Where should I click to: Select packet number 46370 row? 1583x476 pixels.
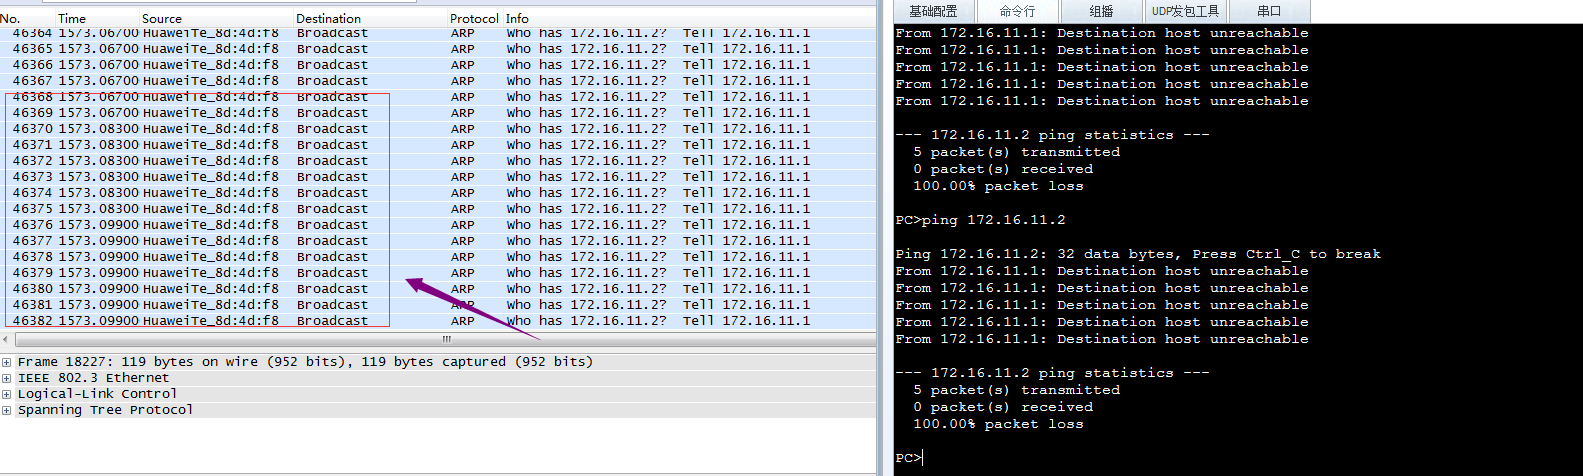438,129
